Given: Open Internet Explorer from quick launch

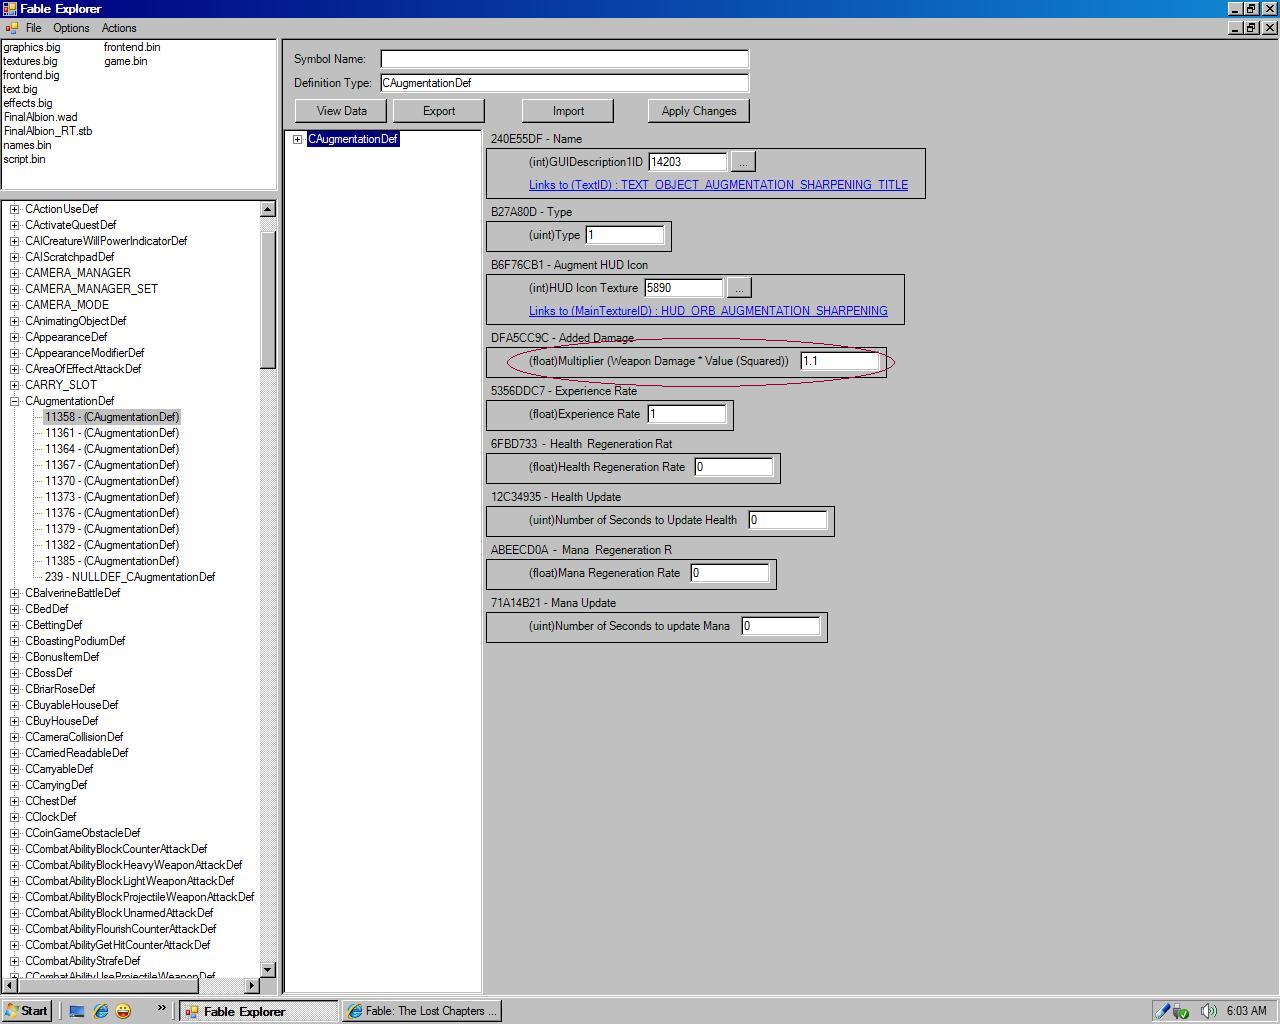Looking at the screenshot, I should point(100,1011).
